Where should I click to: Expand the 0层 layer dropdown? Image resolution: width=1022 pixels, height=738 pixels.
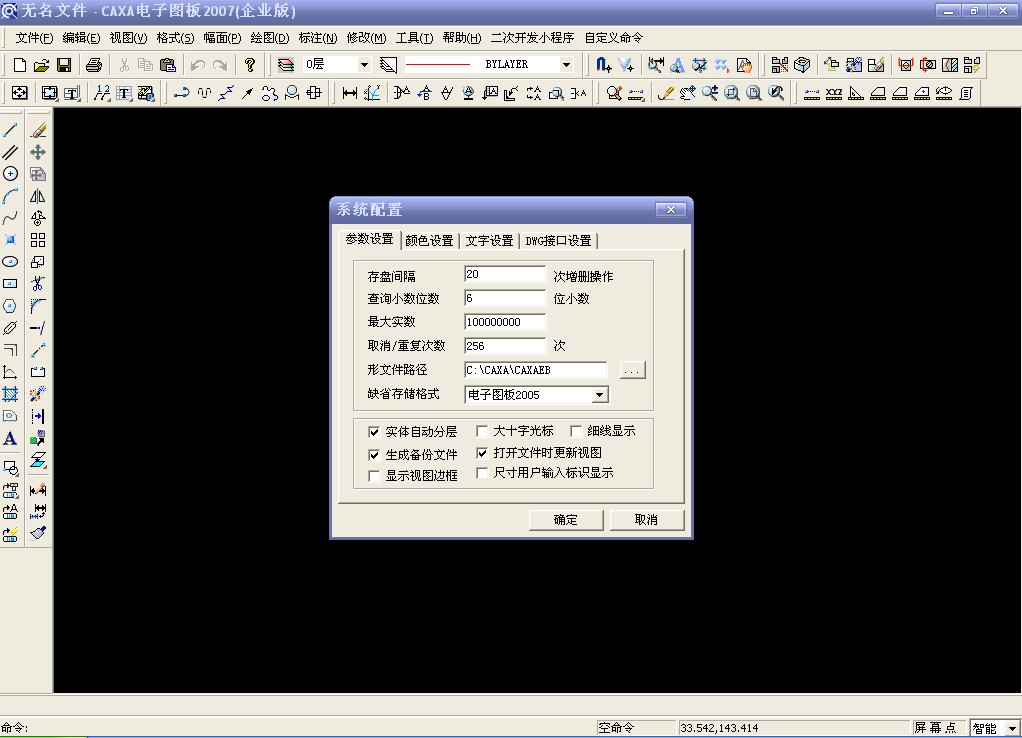[364, 65]
